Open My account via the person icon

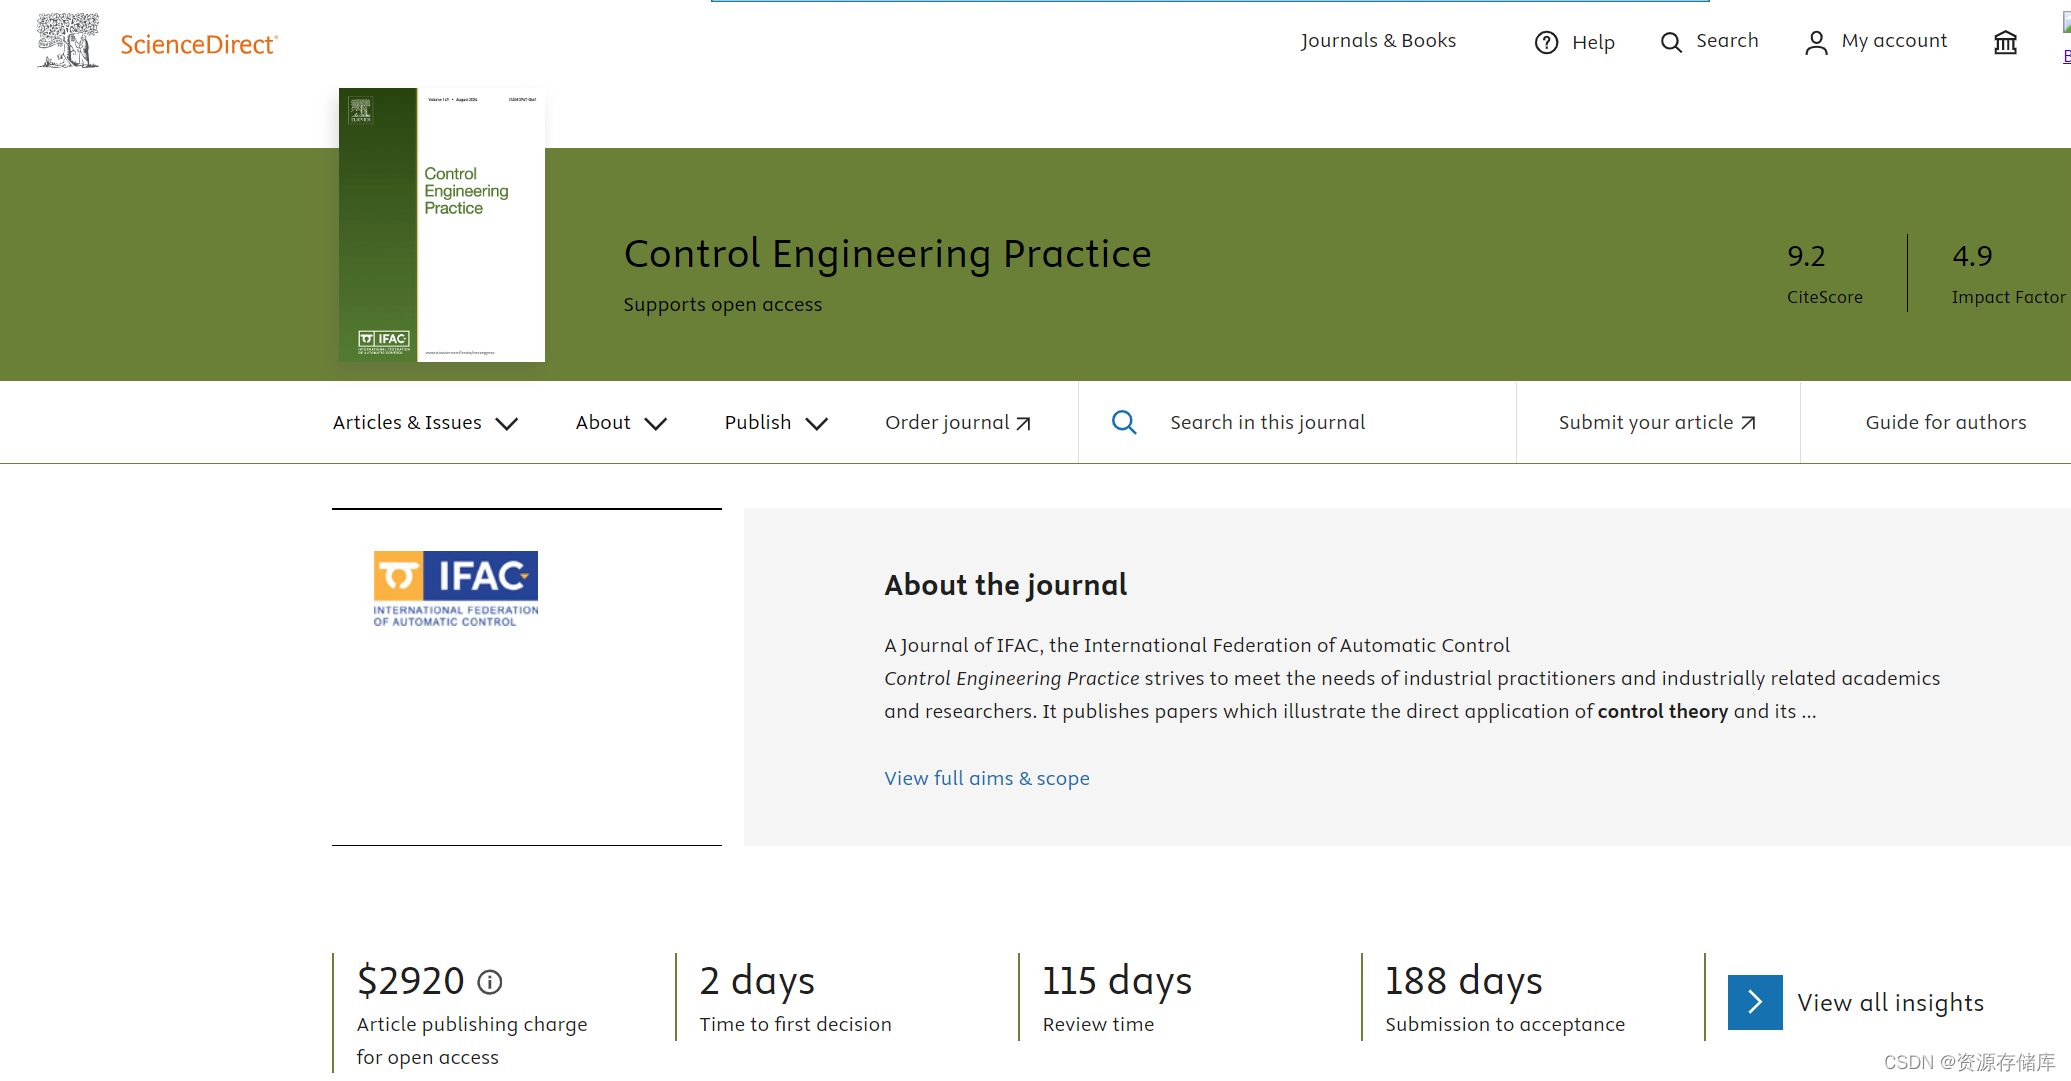pos(1815,43)
